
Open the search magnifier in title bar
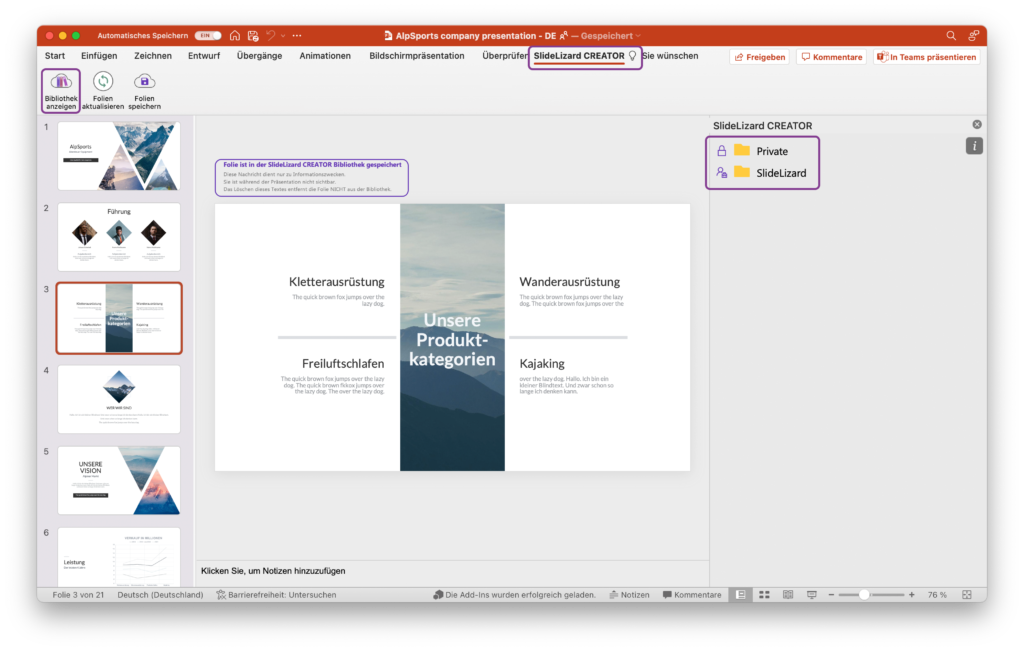coord(951,36)
